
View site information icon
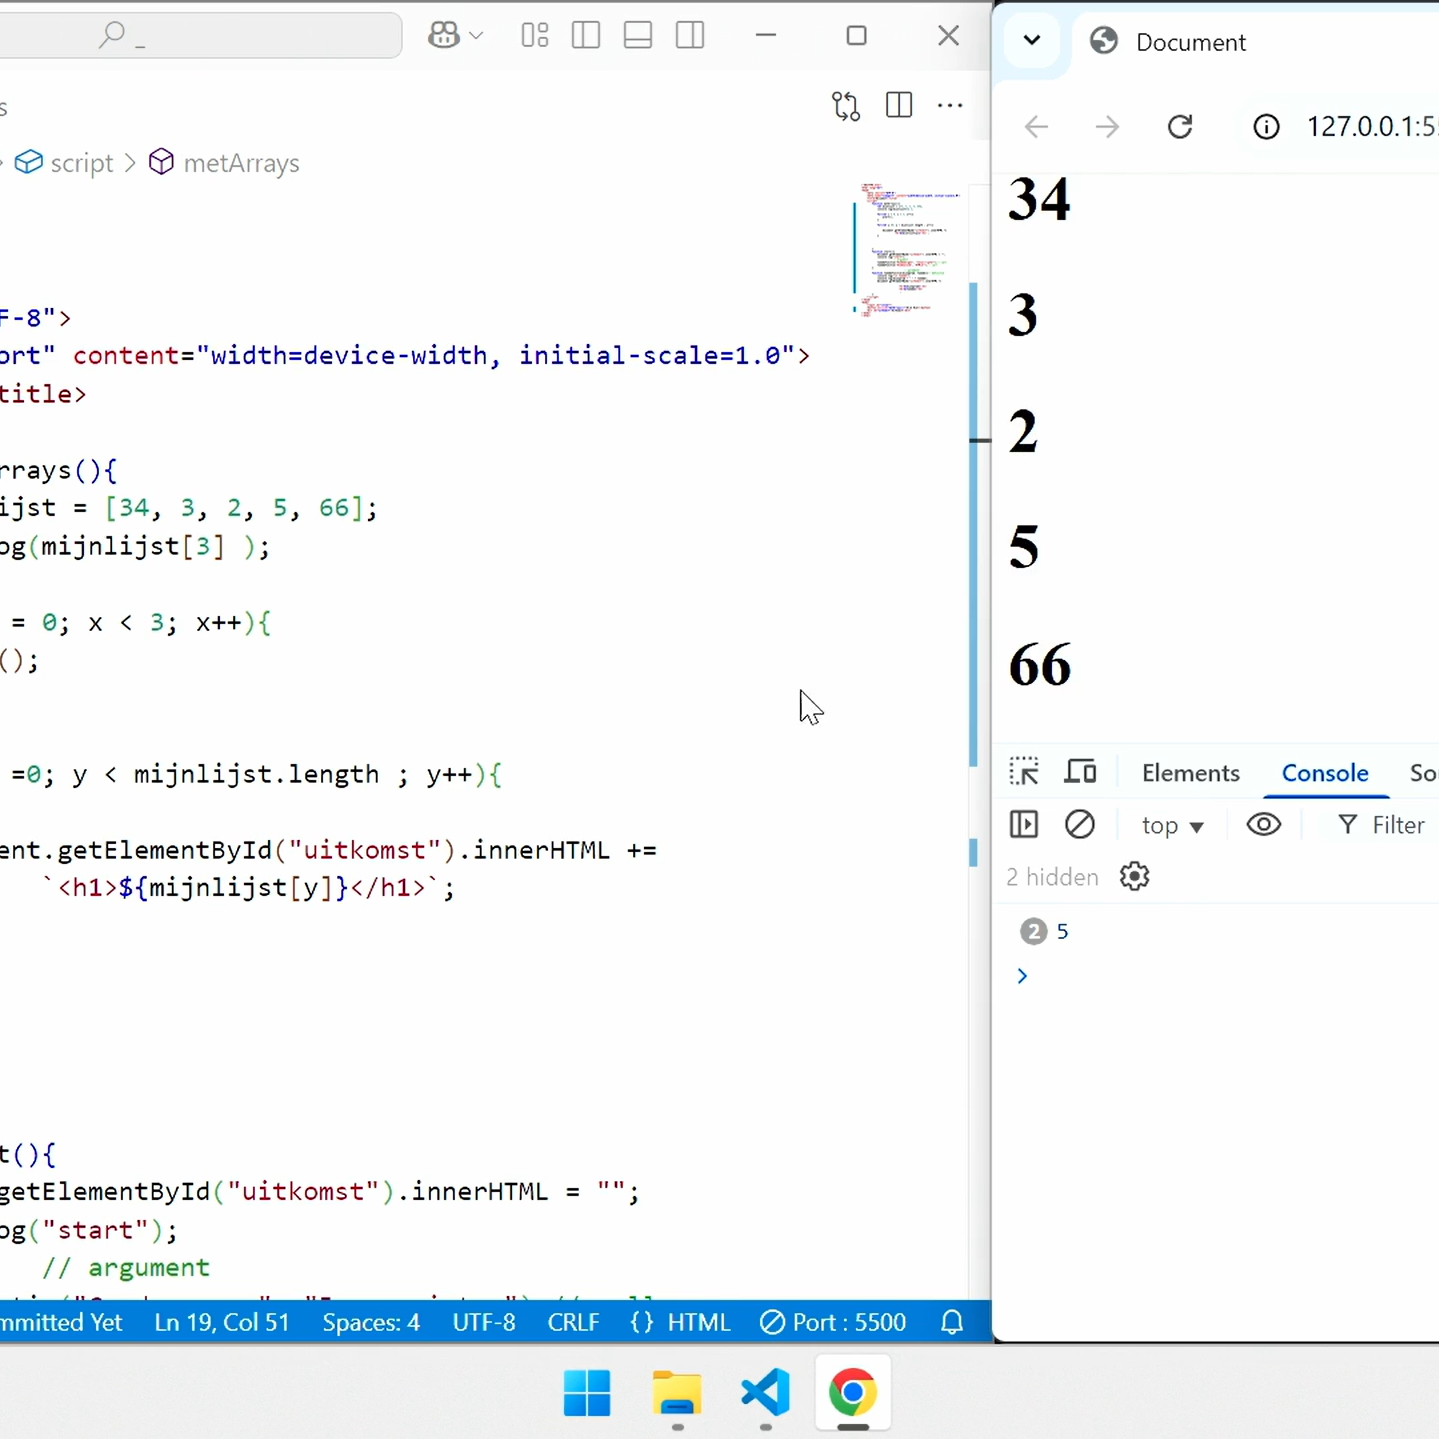[x=1266, y=127]
